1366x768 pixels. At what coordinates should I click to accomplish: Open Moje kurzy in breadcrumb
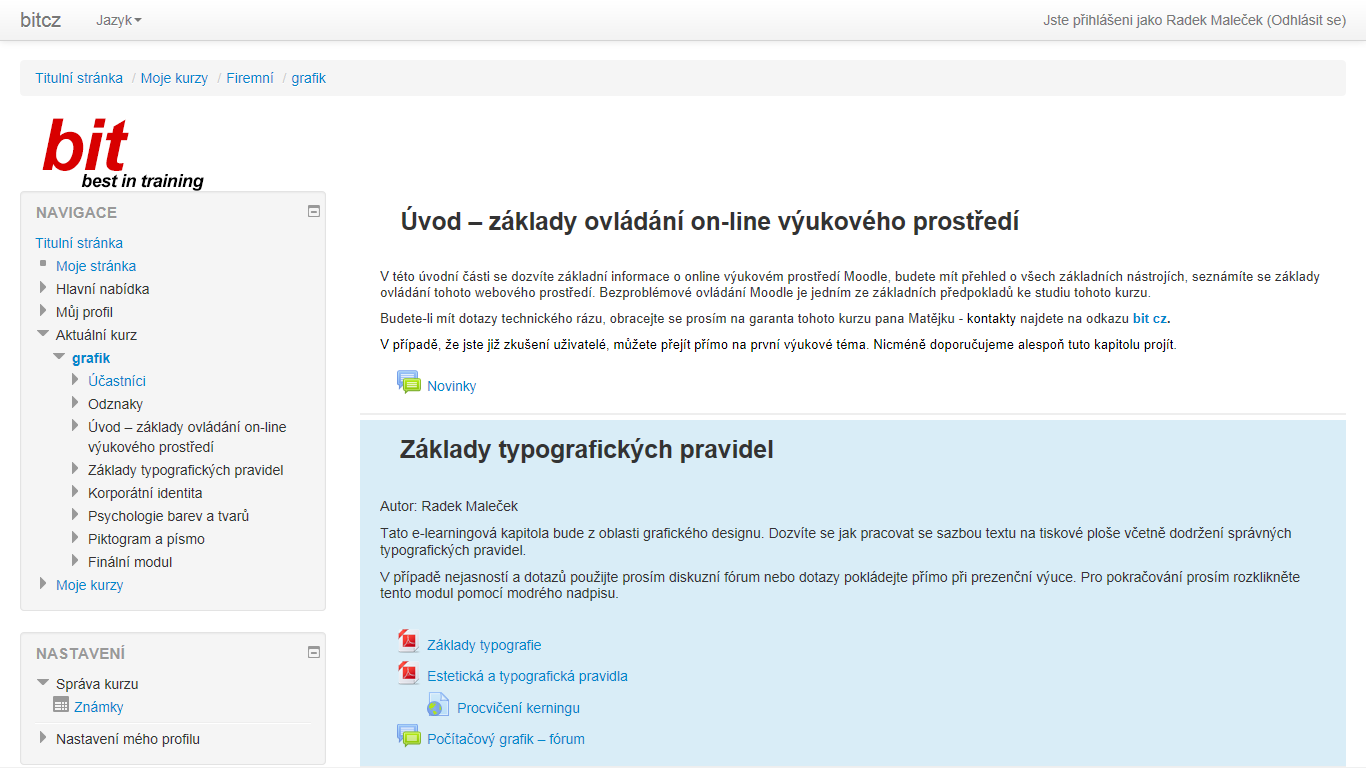point(174,78)
